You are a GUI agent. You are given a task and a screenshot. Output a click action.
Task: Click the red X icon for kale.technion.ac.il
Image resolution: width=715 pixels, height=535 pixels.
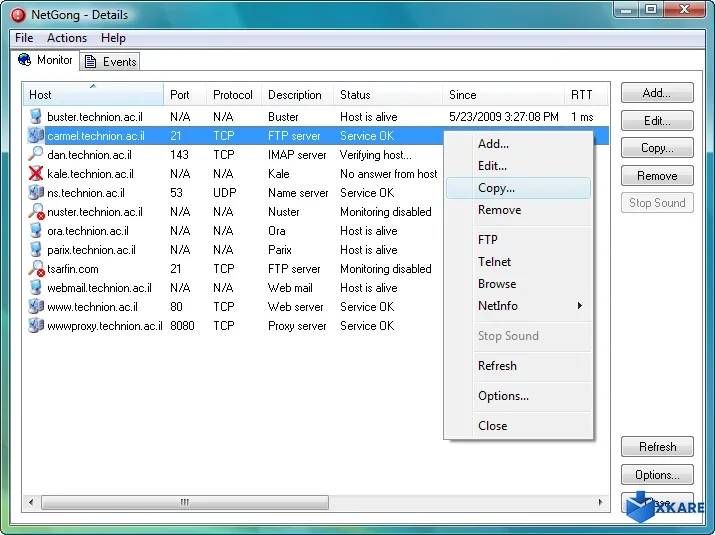tap(36, 173)
